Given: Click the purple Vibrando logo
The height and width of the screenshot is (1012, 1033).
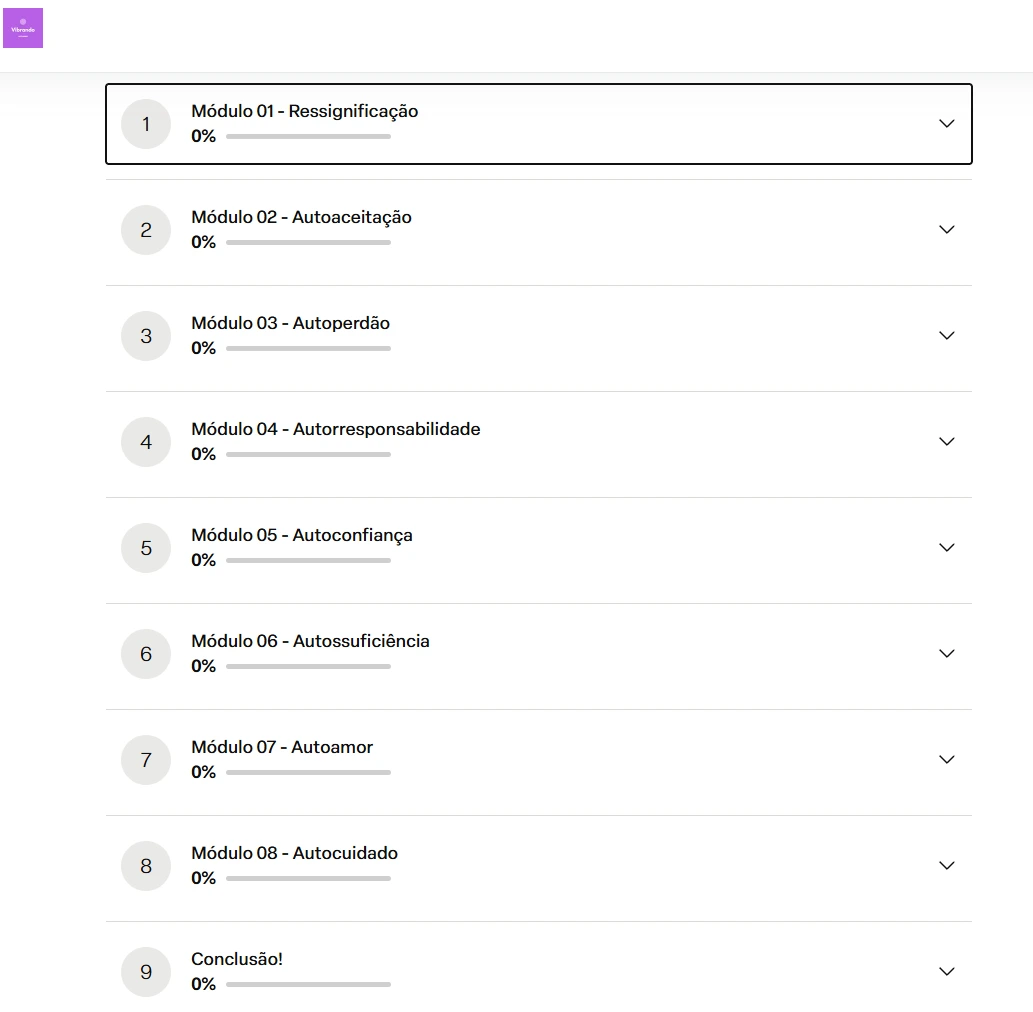Looking at the screenshot, I should coord(23,28).
